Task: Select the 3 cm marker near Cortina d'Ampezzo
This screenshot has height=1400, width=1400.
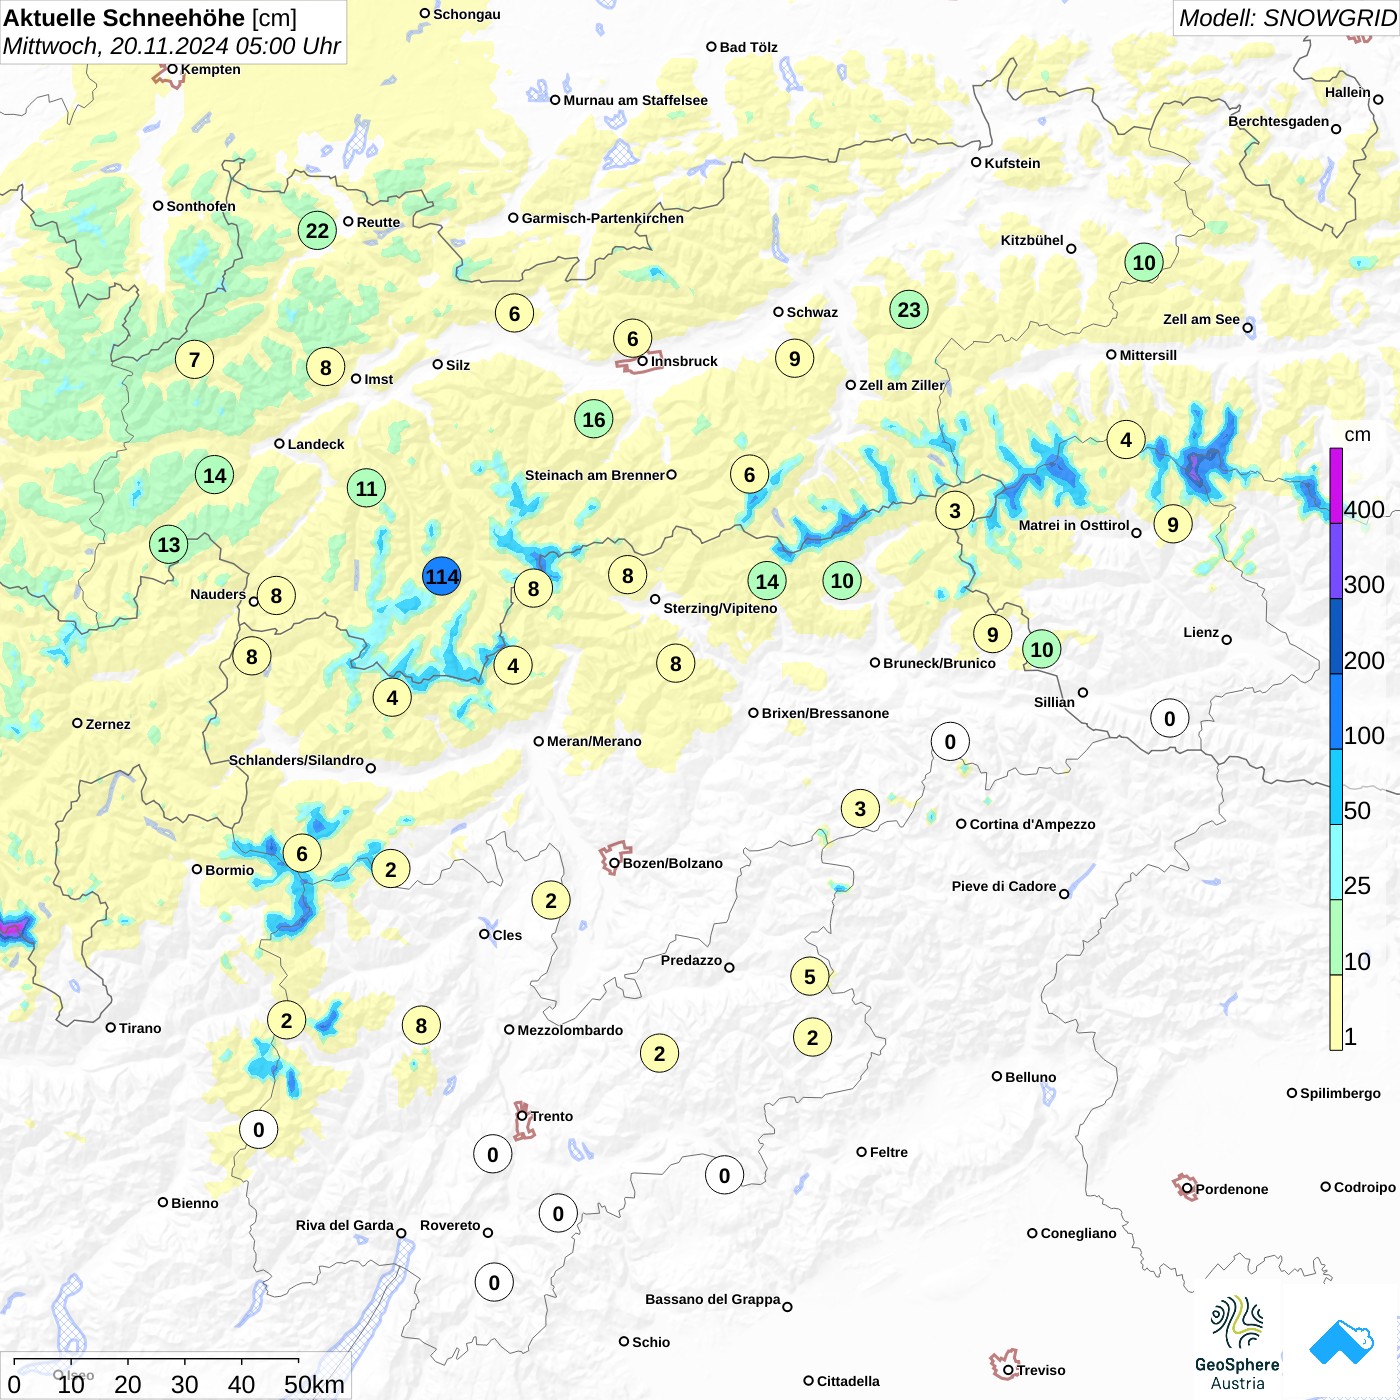Action: (x=860, y=808)
